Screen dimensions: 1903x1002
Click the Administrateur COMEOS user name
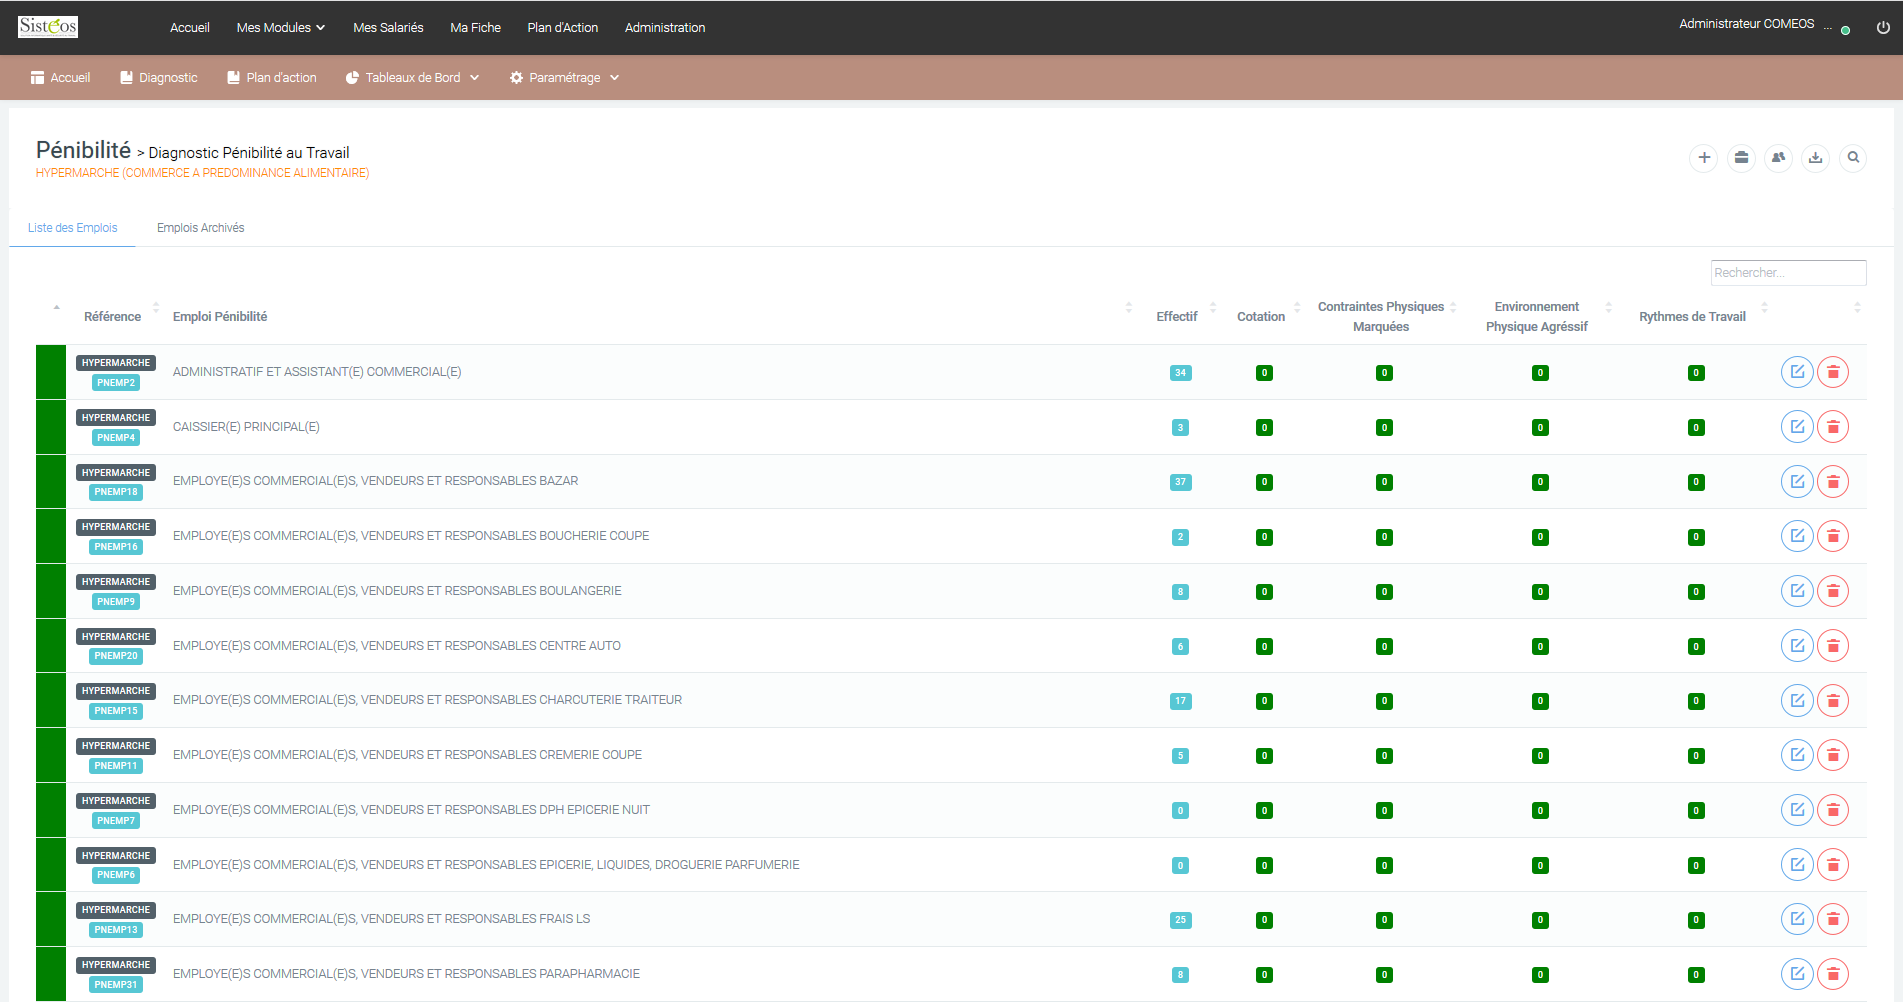(1746, 24)
